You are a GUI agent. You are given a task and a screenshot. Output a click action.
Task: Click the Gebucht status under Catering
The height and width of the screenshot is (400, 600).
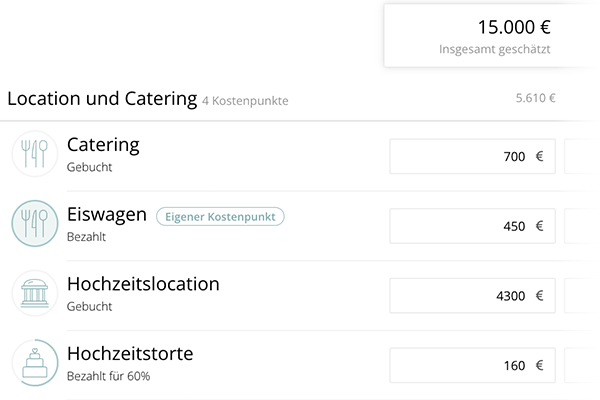[x=90, y=167]
